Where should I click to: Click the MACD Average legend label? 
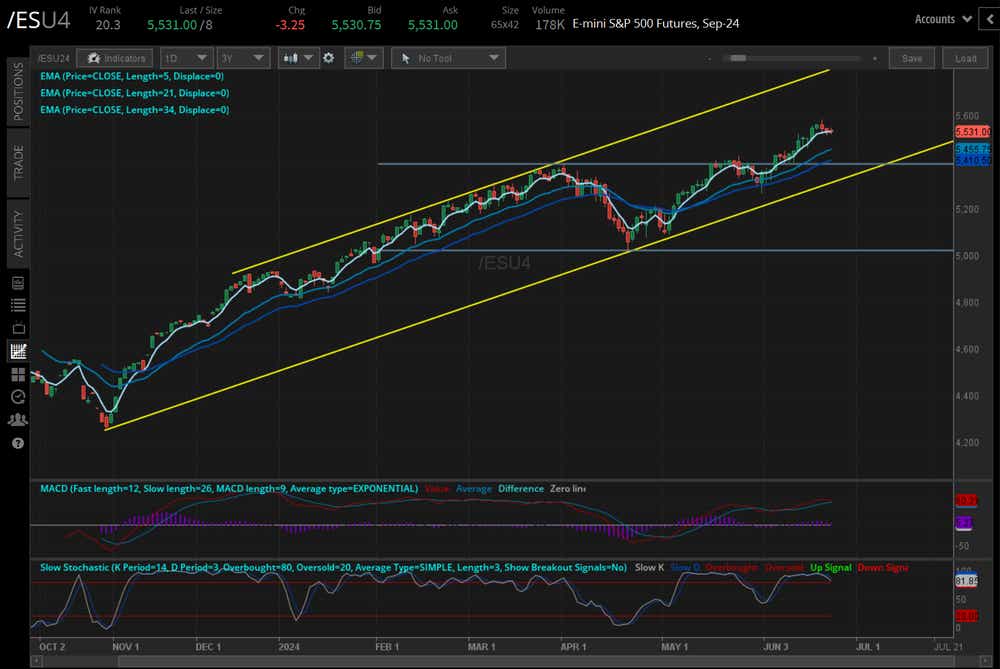tap(474, 489)
